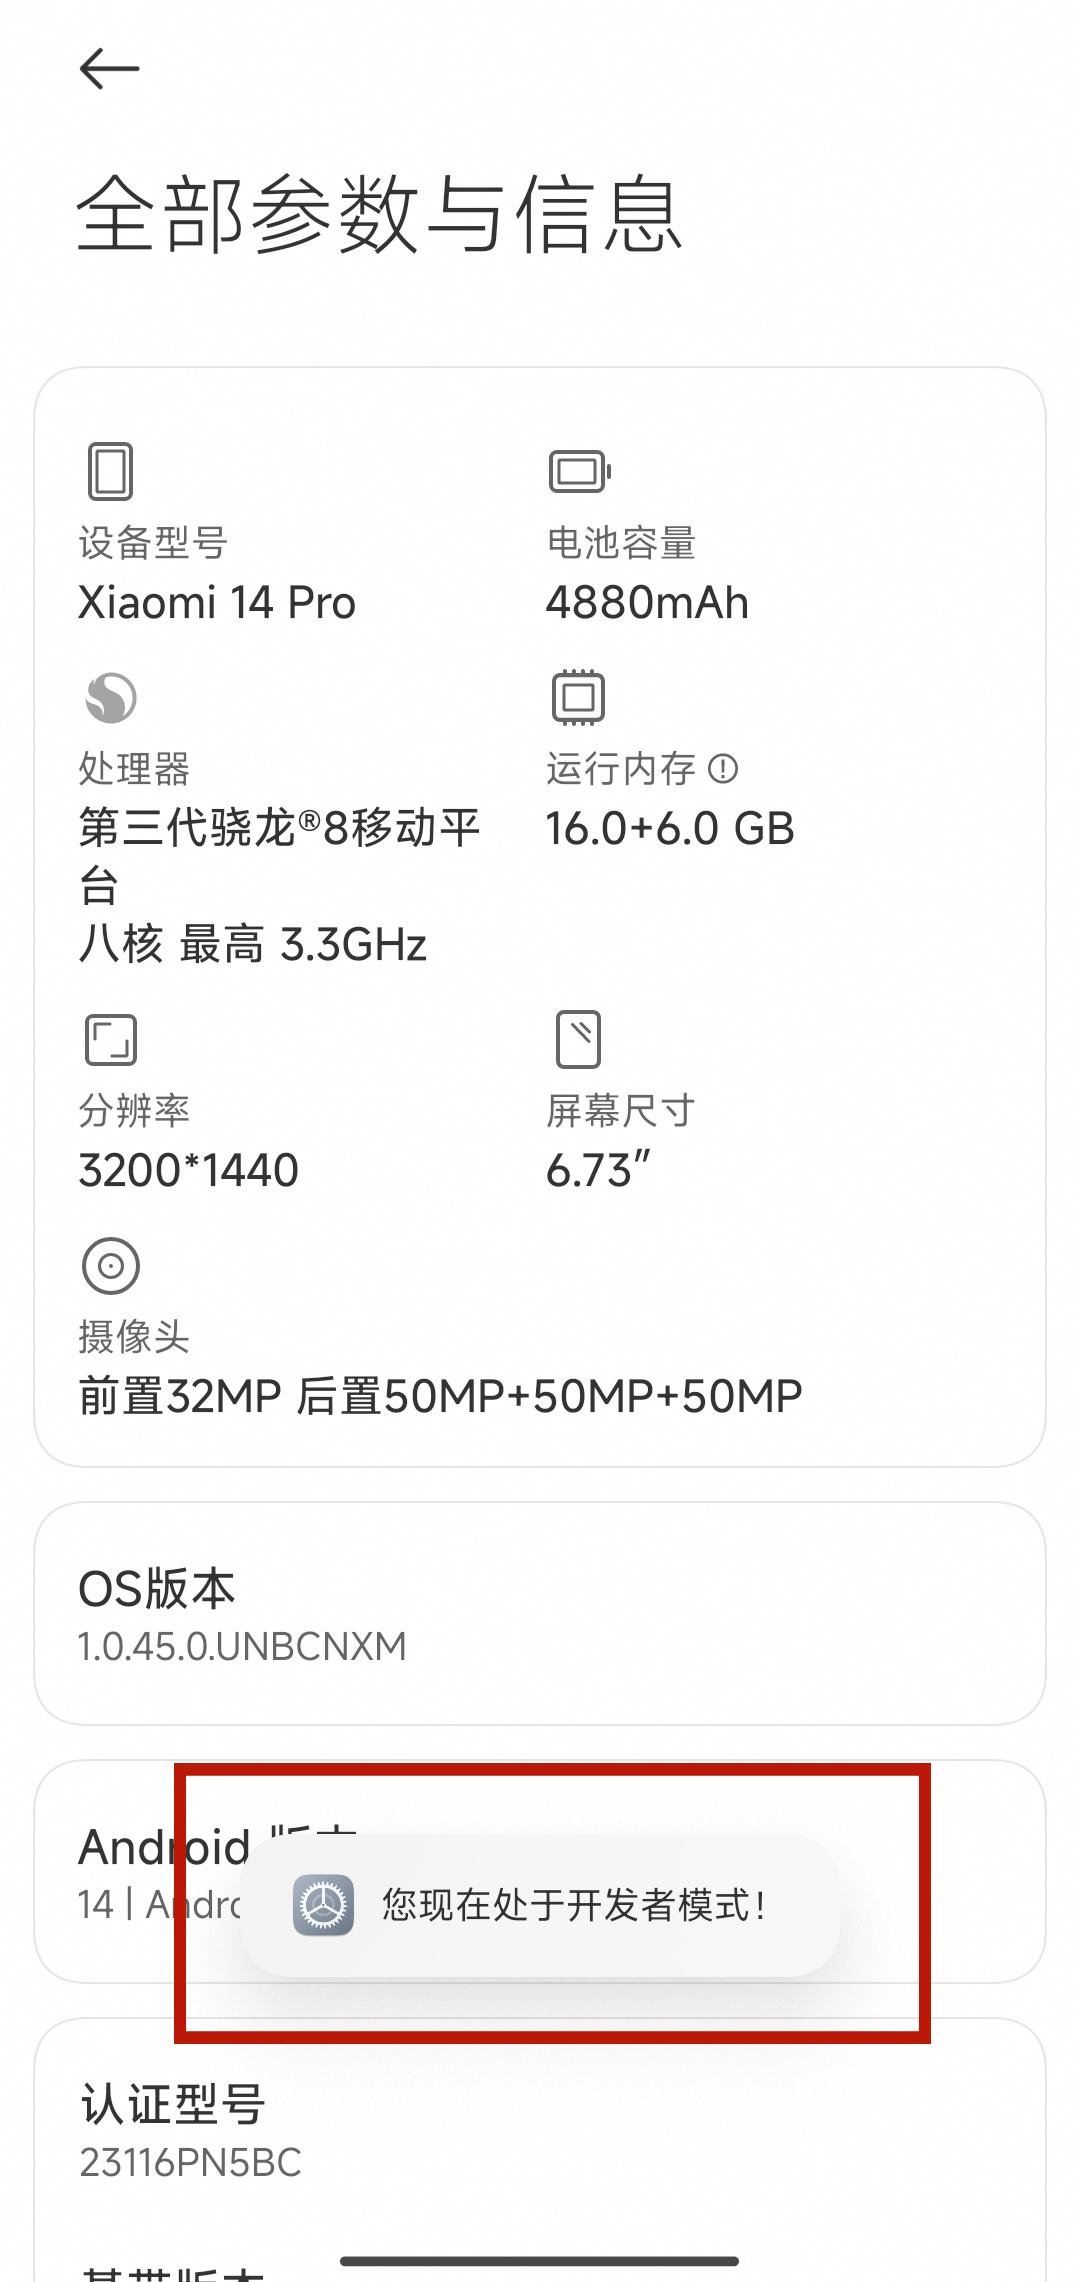Open the 认证型号 entry
The width and height of the screenshot is (1080, 2282).
pyautogui.click(x=540, y=2131)
